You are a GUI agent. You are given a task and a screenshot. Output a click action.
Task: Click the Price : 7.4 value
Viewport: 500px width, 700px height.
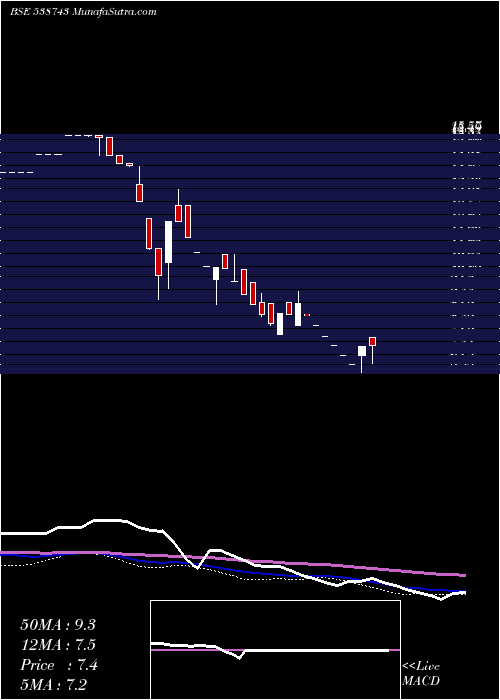click(59, 665)
